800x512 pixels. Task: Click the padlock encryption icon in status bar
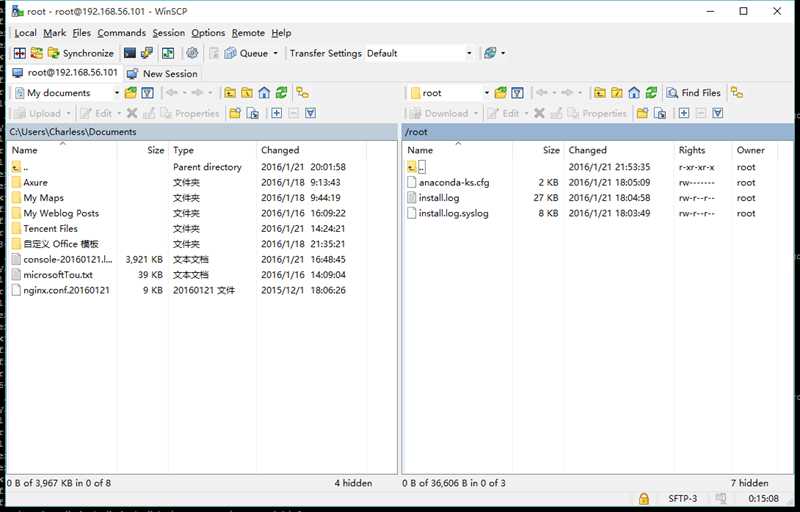644,498
